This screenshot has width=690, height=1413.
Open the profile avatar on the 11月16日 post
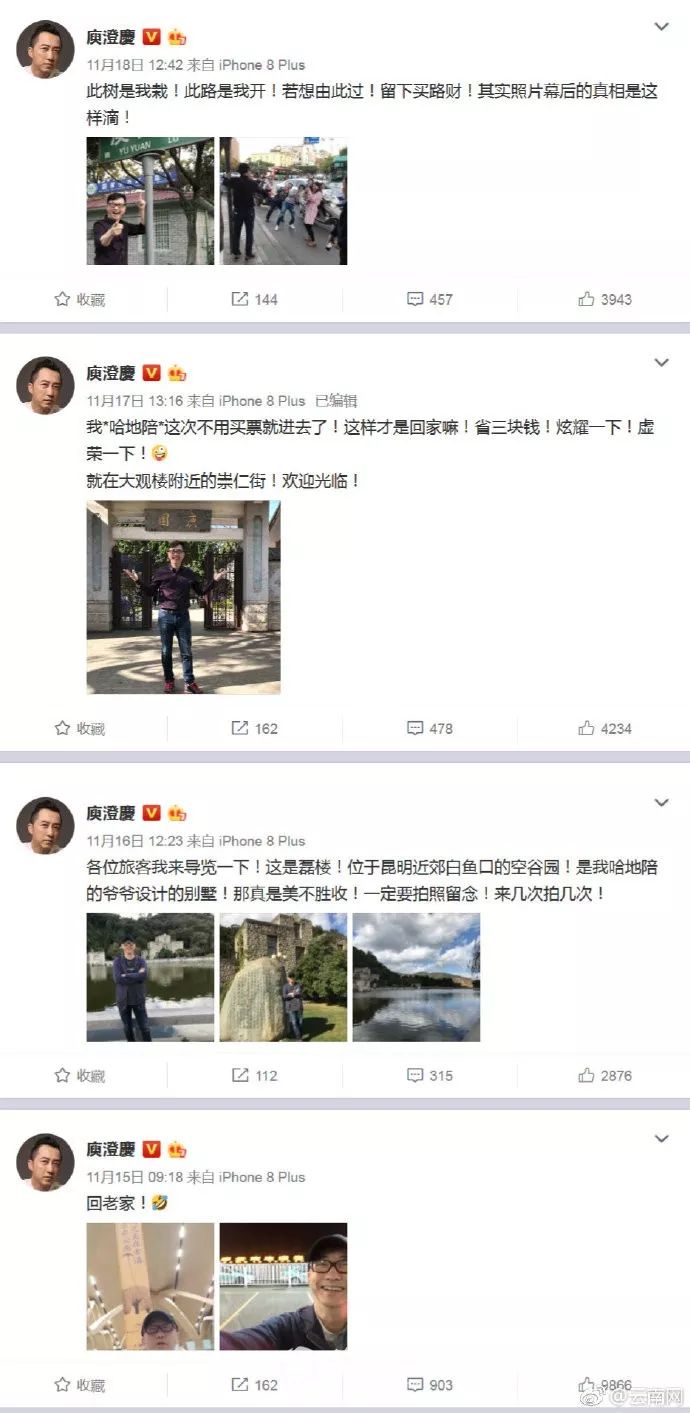45,825
